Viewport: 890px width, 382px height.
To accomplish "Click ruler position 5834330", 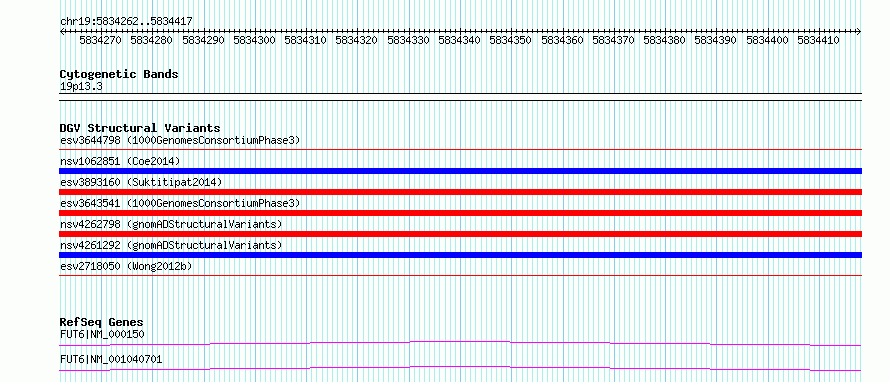I will [x=409, y=40].
